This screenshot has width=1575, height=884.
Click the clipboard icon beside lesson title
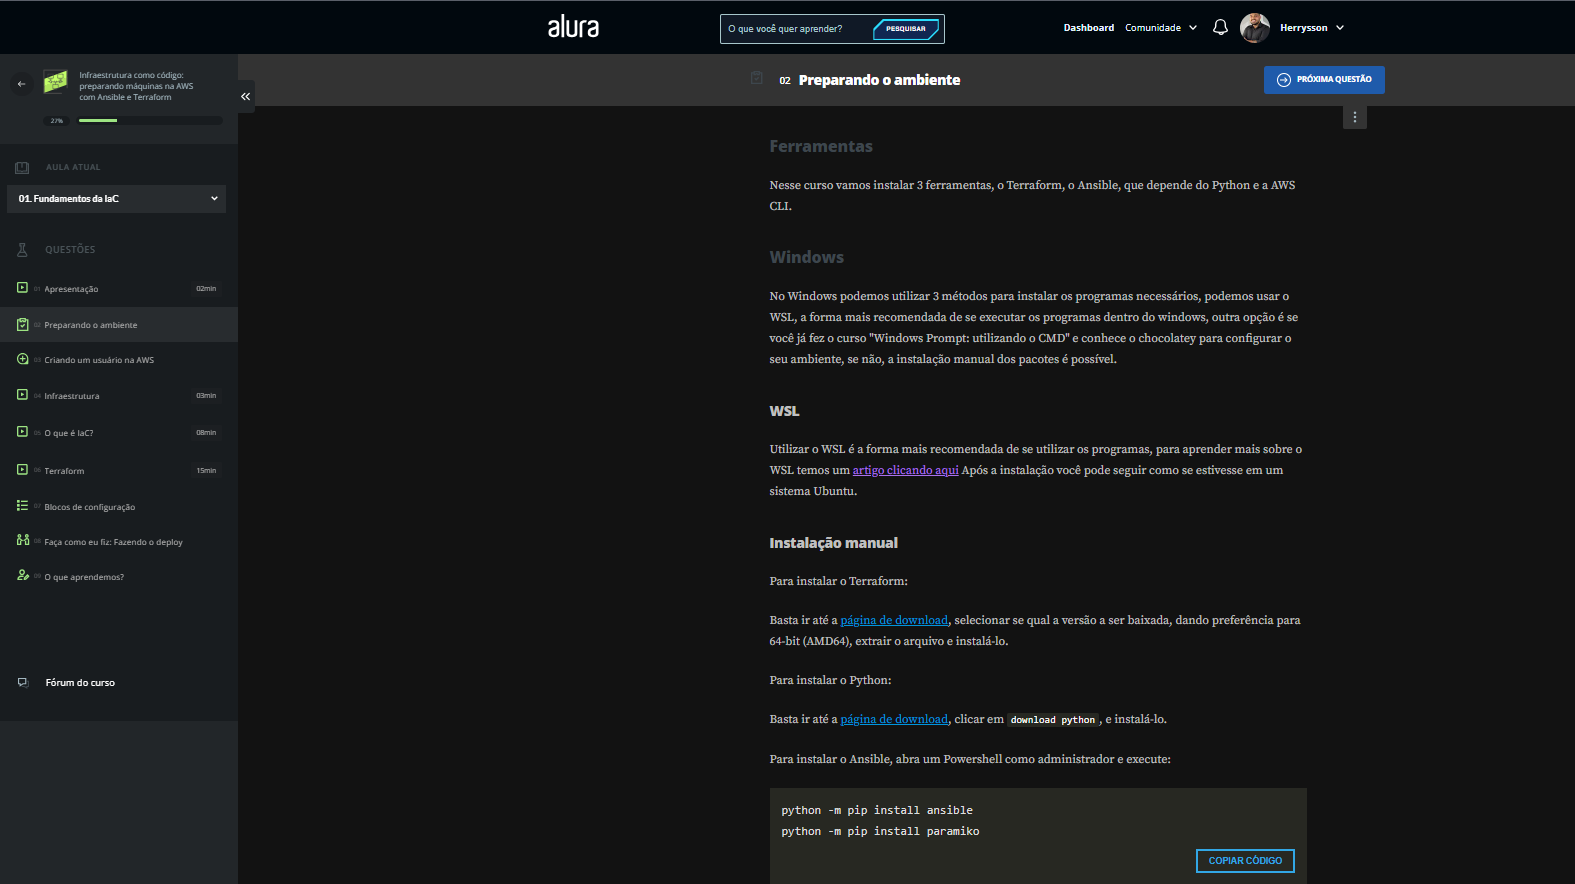[757, 78]
